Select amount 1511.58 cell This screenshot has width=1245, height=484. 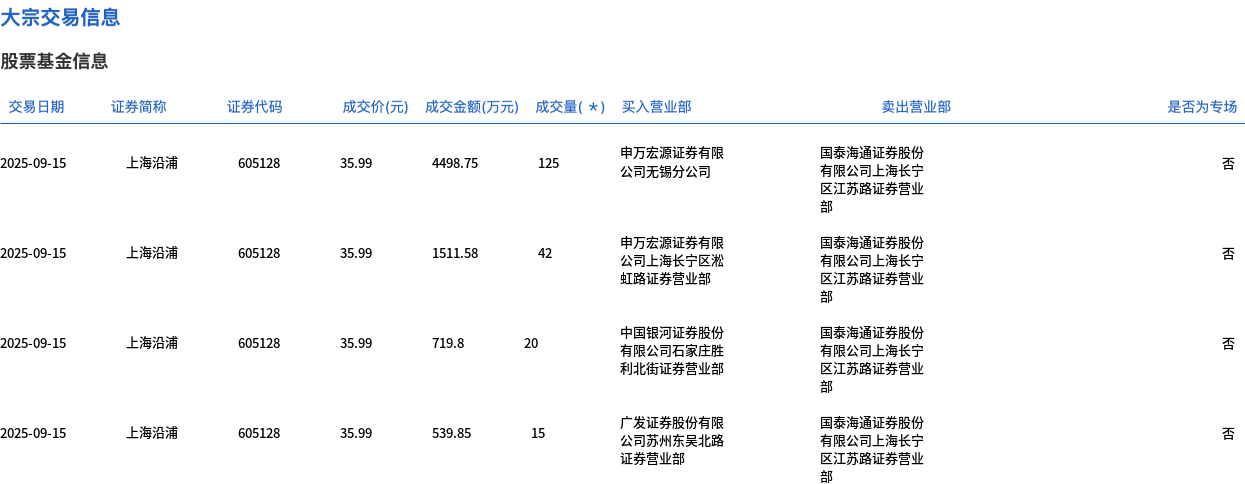click(x=455, y=253)
